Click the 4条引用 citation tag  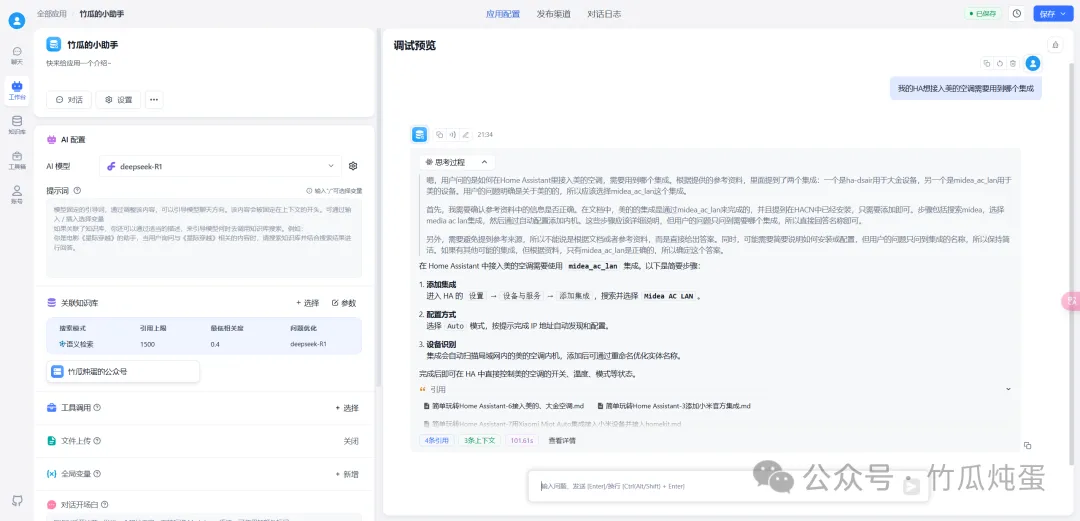click(x=437, y=440)
